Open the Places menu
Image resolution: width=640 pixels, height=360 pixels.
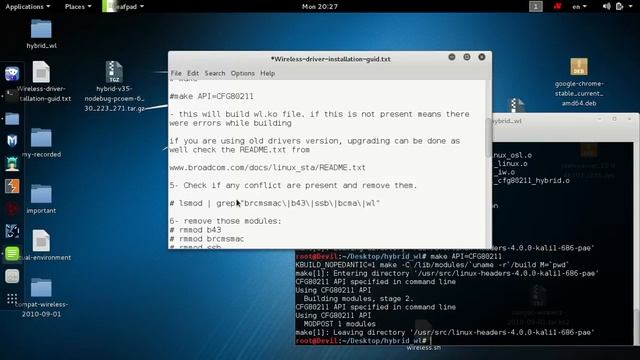coord(78,7)
